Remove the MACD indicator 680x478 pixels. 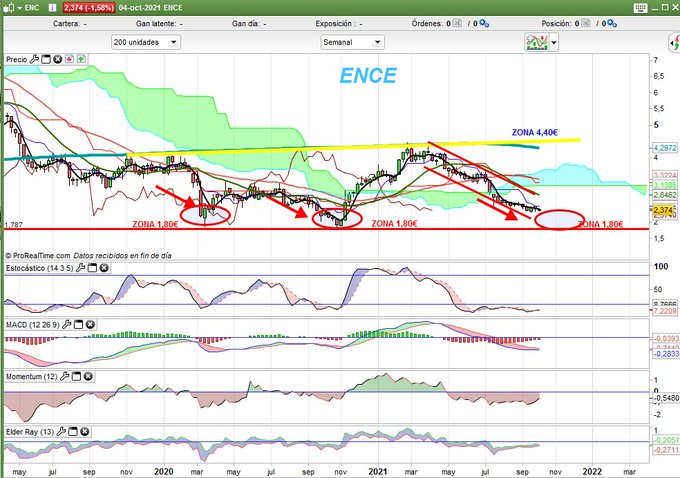point(90,324)
